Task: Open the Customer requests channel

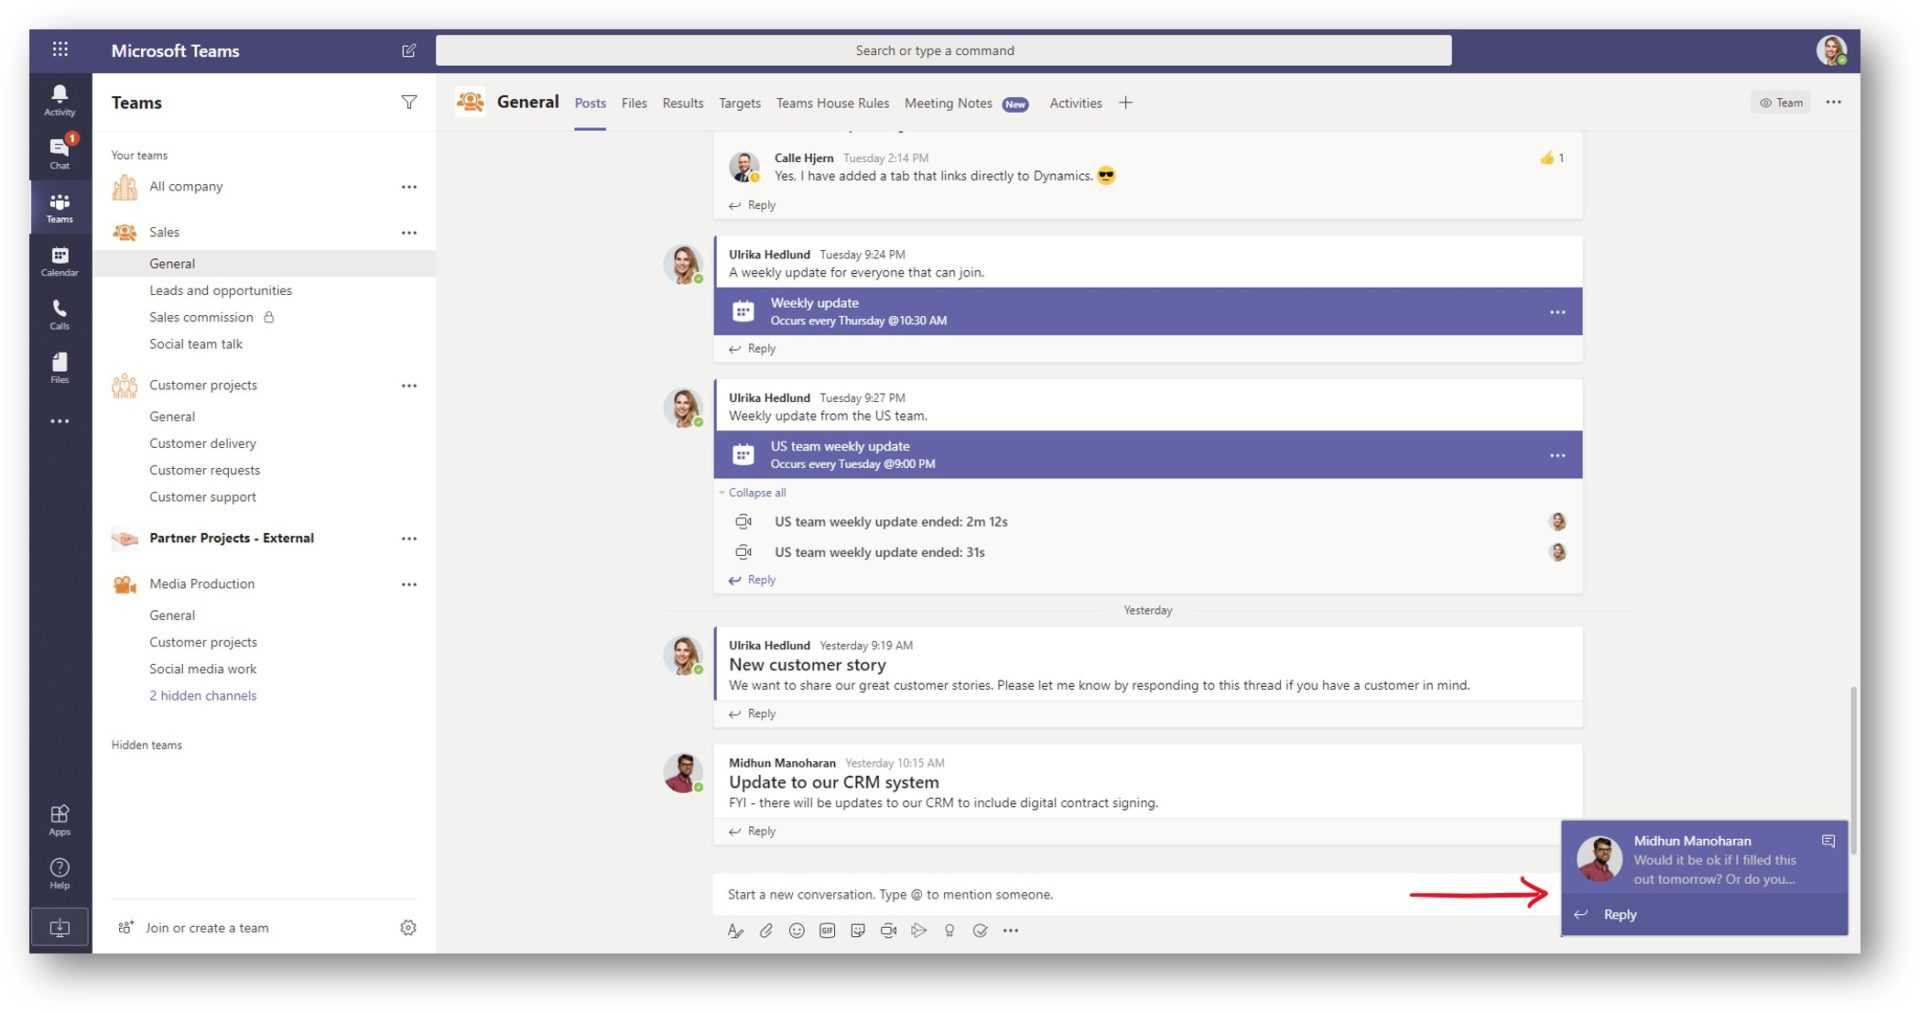Action: (x=204, y=470)
